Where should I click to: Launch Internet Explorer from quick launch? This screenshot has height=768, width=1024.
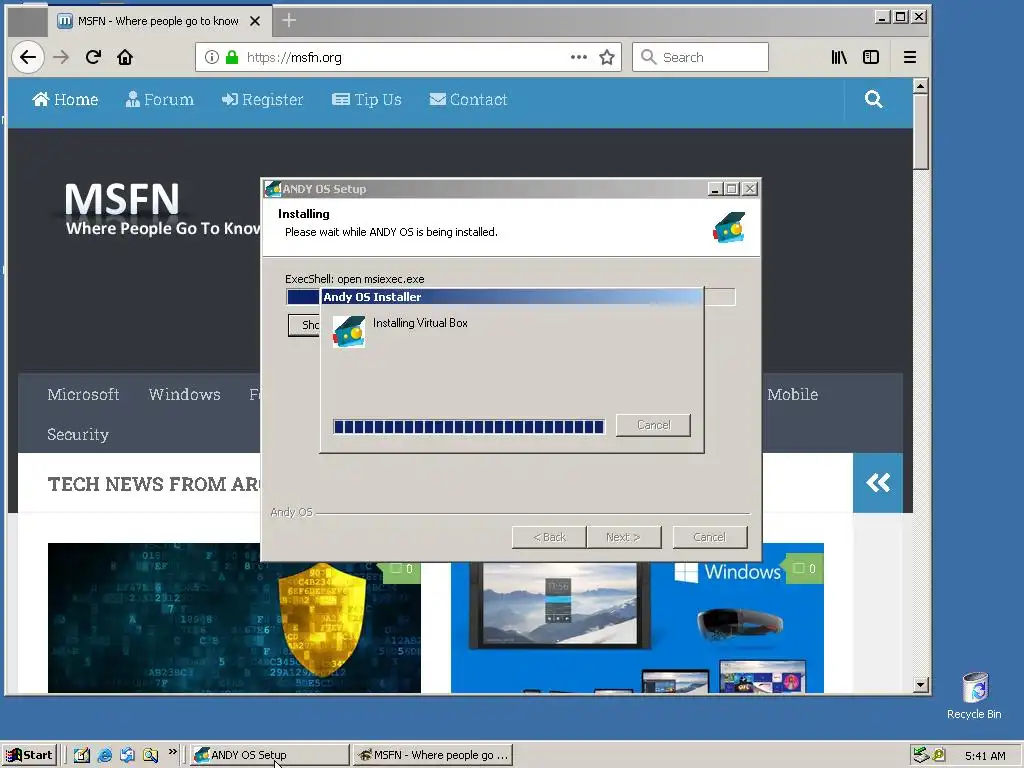click(104, 755)
